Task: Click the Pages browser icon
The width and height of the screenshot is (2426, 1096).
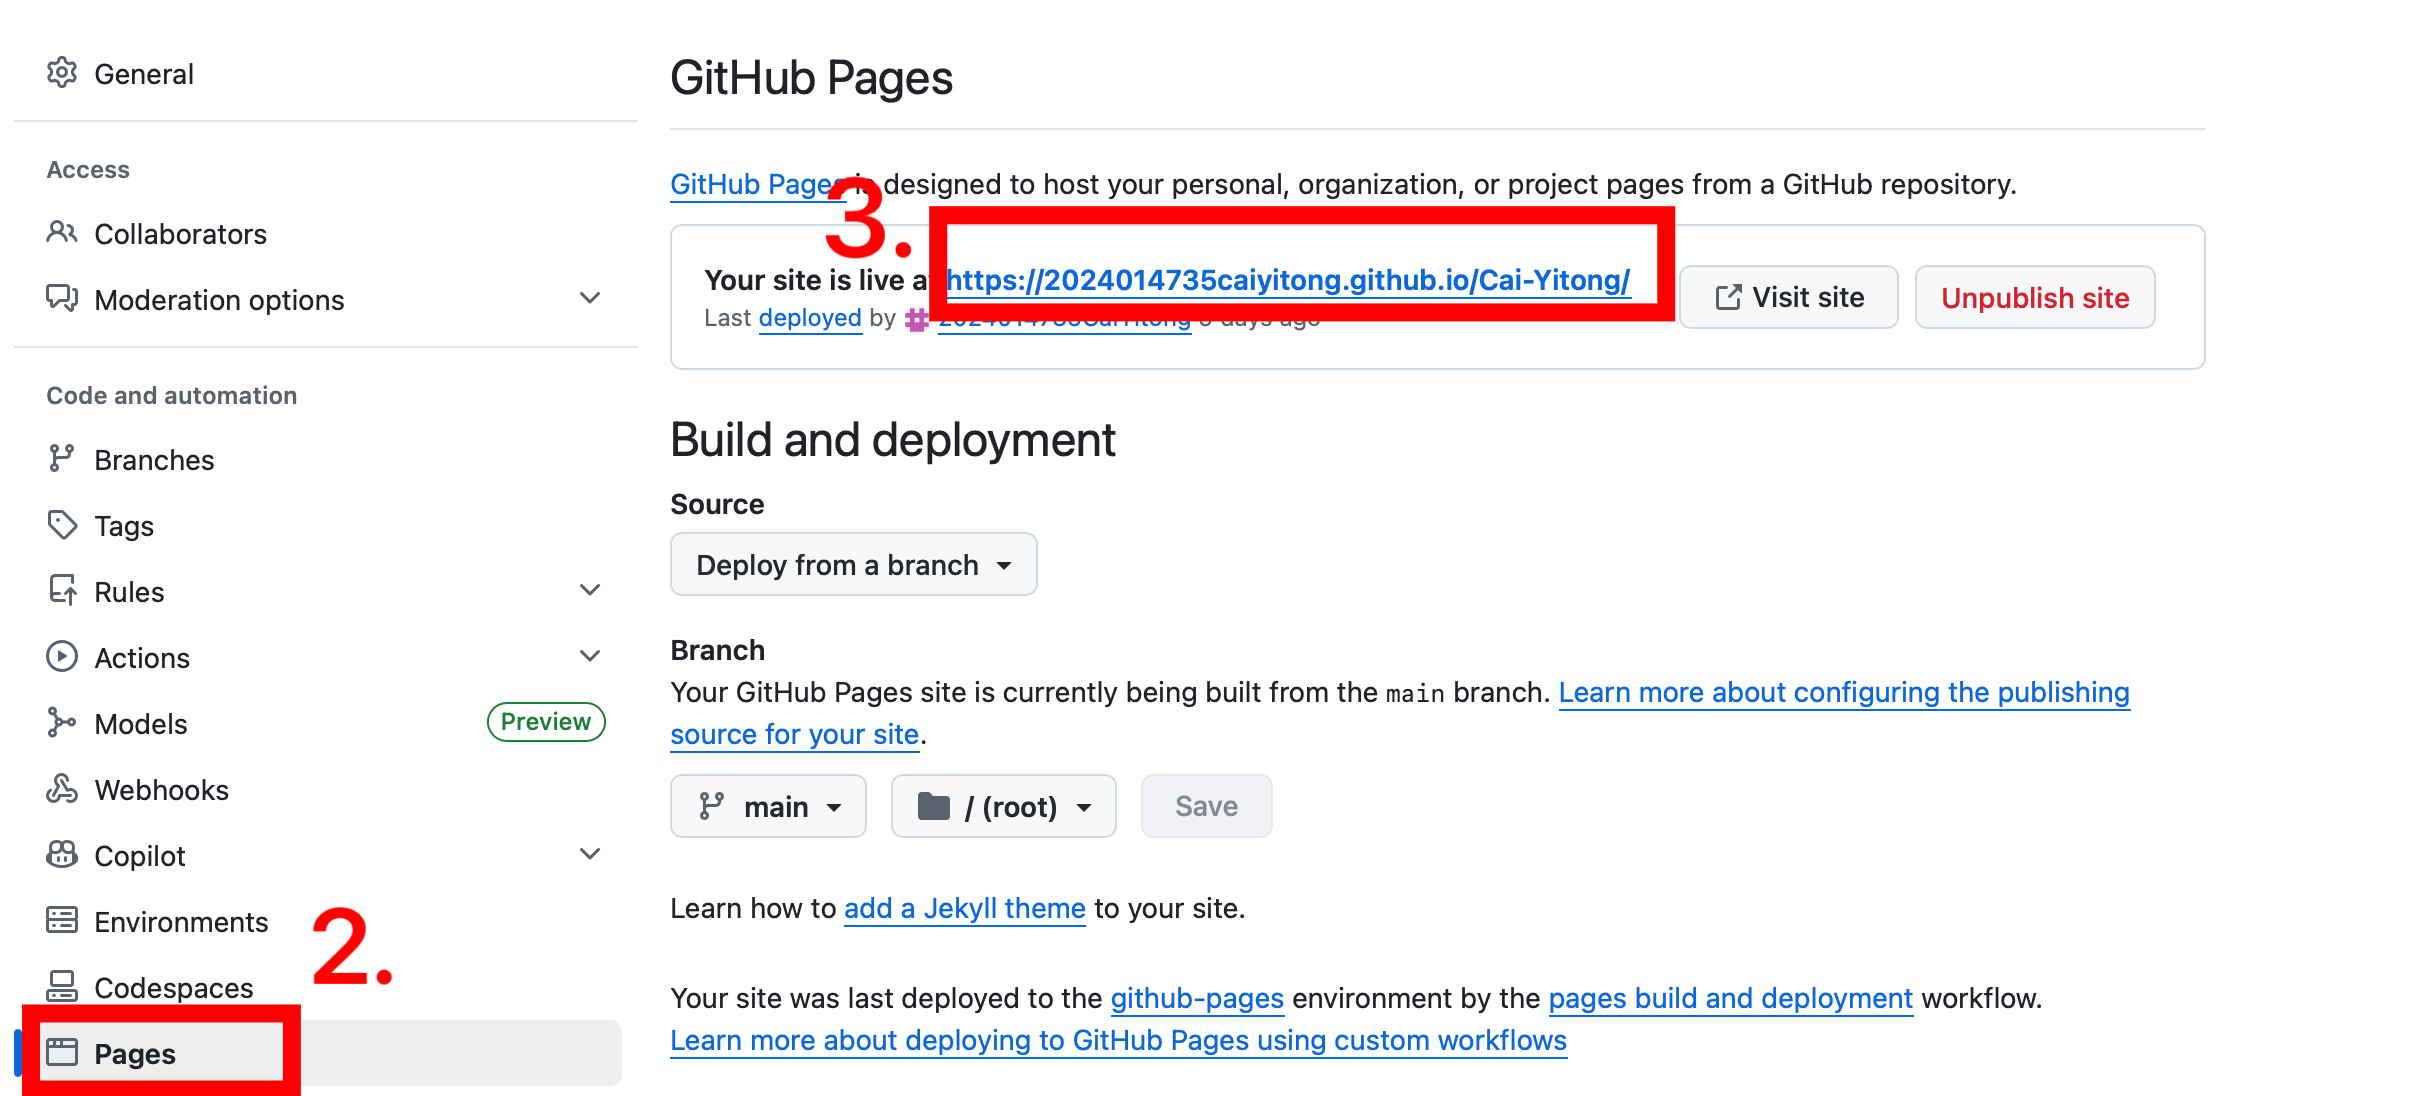Action: 62,1053
